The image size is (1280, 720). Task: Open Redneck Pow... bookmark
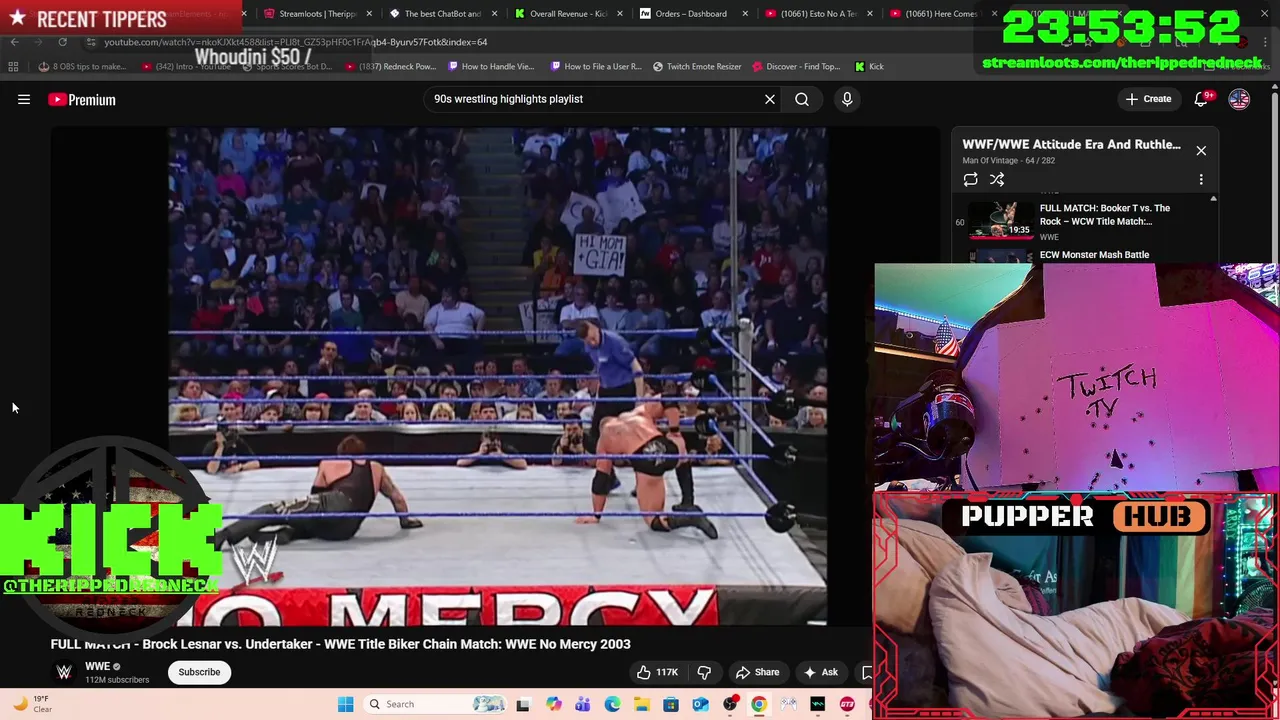[x=392, y=66]
